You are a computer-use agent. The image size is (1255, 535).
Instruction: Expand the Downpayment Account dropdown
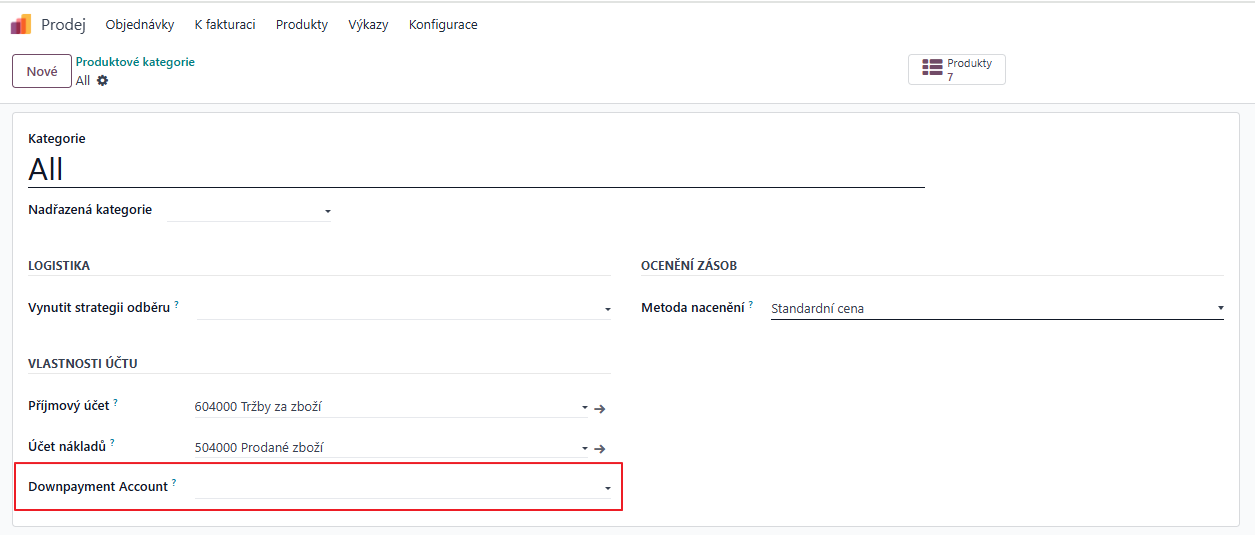(607, 488)
